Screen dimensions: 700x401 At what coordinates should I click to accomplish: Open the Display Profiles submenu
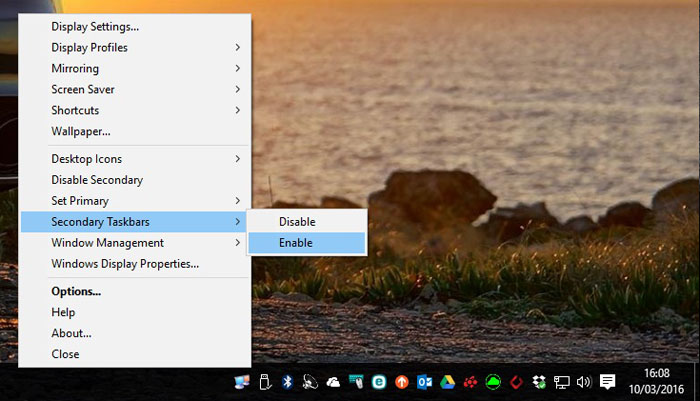point(134,47)
